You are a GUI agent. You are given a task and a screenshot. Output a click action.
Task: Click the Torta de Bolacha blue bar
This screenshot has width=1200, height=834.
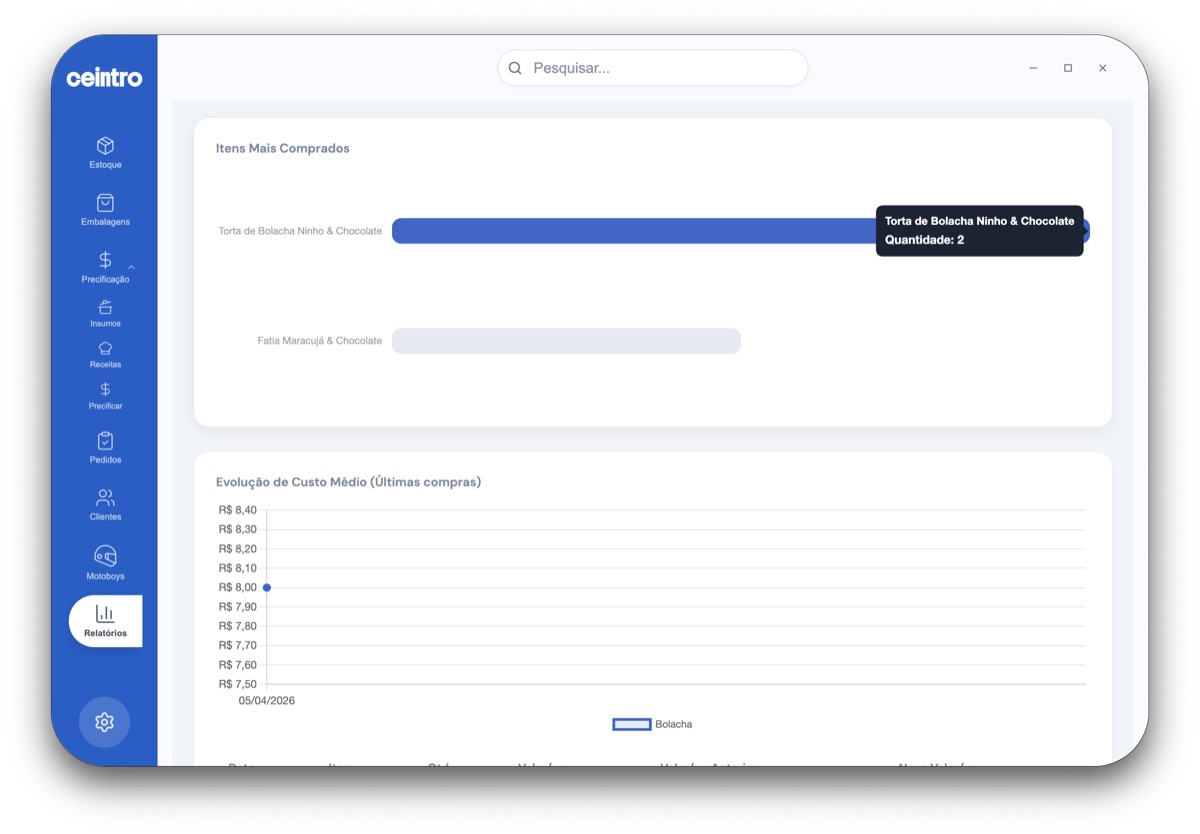click(x=740, y=231)
